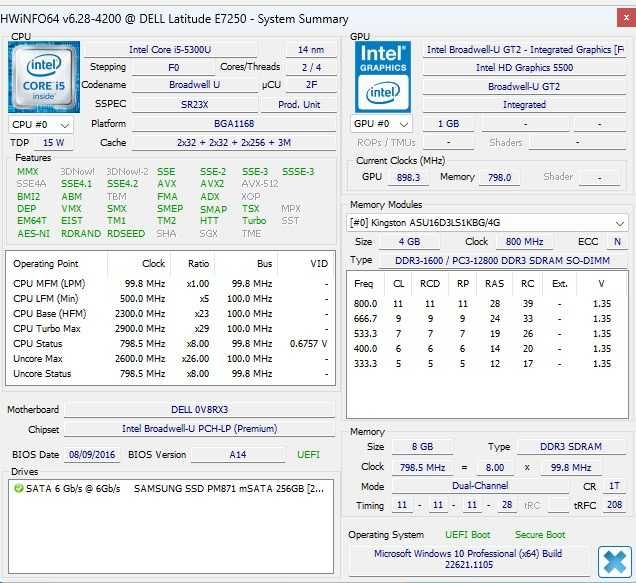Click the ECC N value
636x583 pixels.
(x=617, y=242)
